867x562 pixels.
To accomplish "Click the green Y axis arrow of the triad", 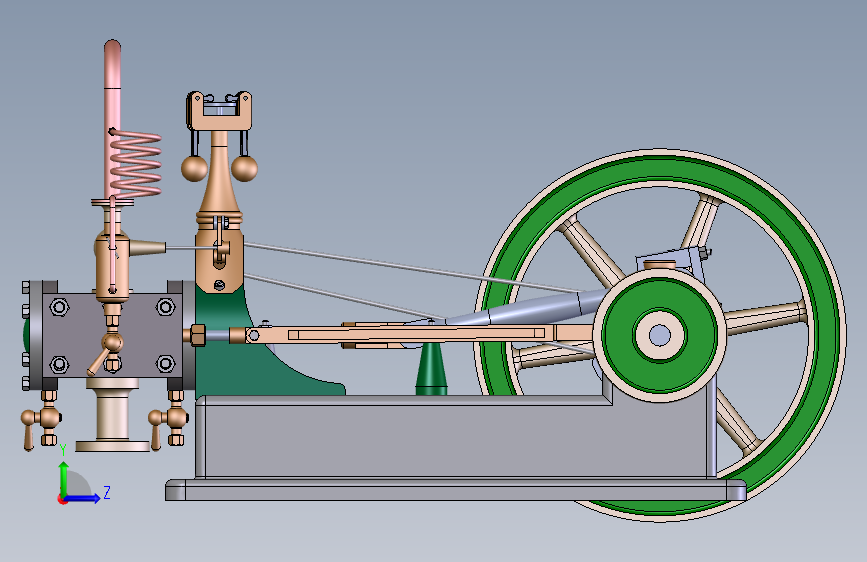I will 64,478.
